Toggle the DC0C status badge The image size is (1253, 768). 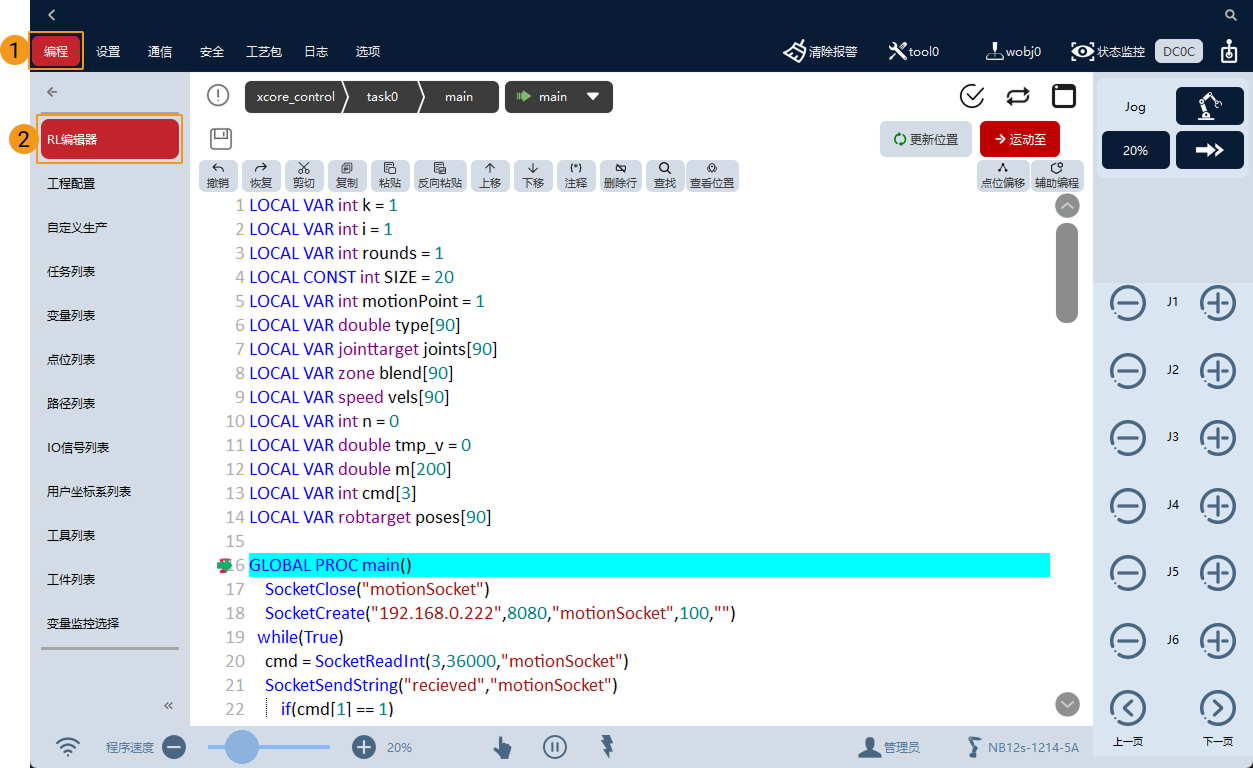point(1179,52)
